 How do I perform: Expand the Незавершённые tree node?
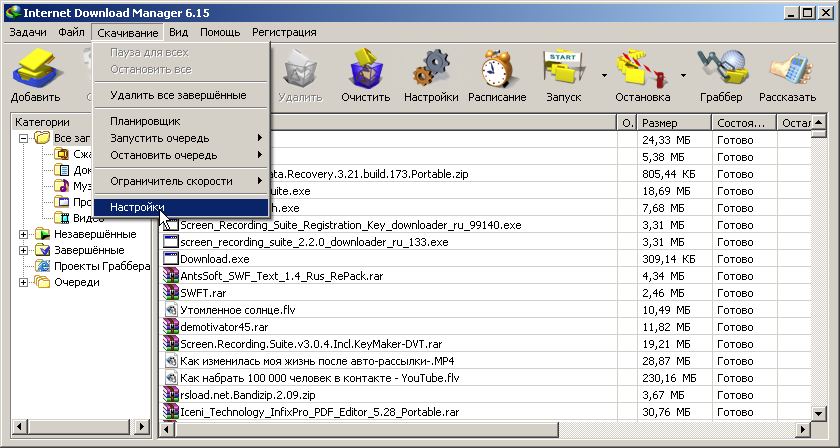tap(24, 234)
